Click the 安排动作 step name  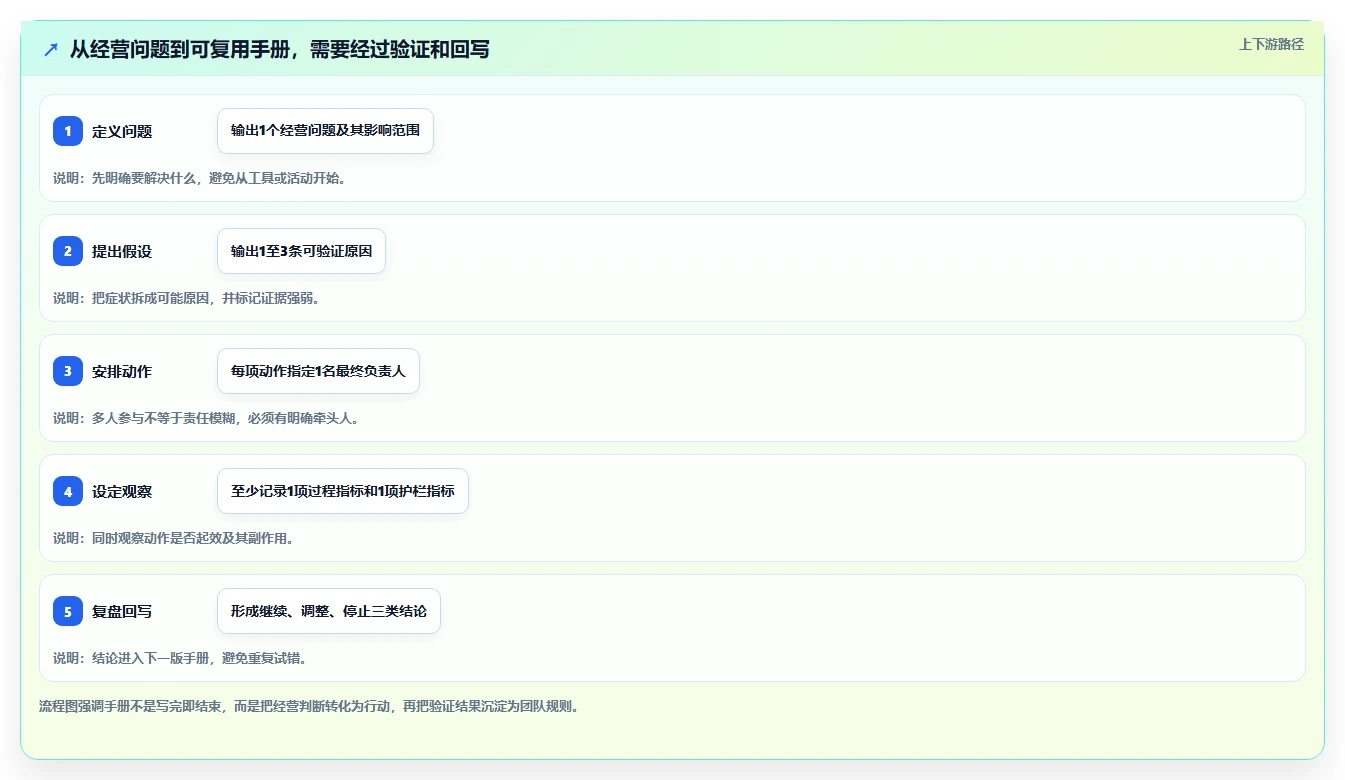pos(122,371)
